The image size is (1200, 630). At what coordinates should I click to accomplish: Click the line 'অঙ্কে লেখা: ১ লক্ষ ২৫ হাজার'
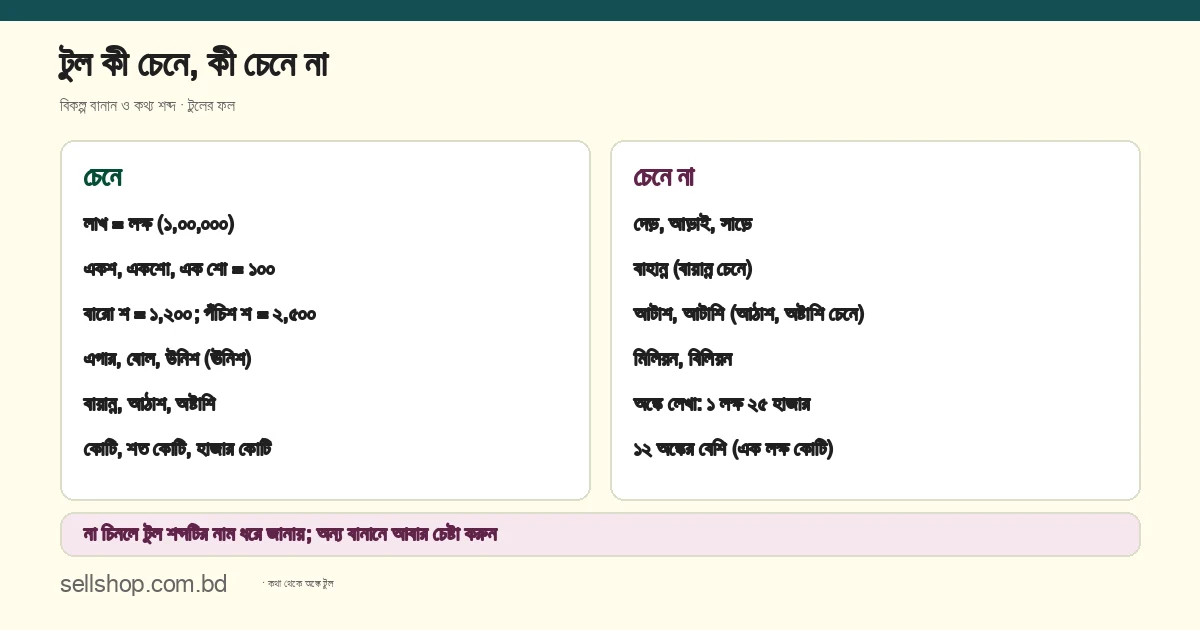click(722, 404)
